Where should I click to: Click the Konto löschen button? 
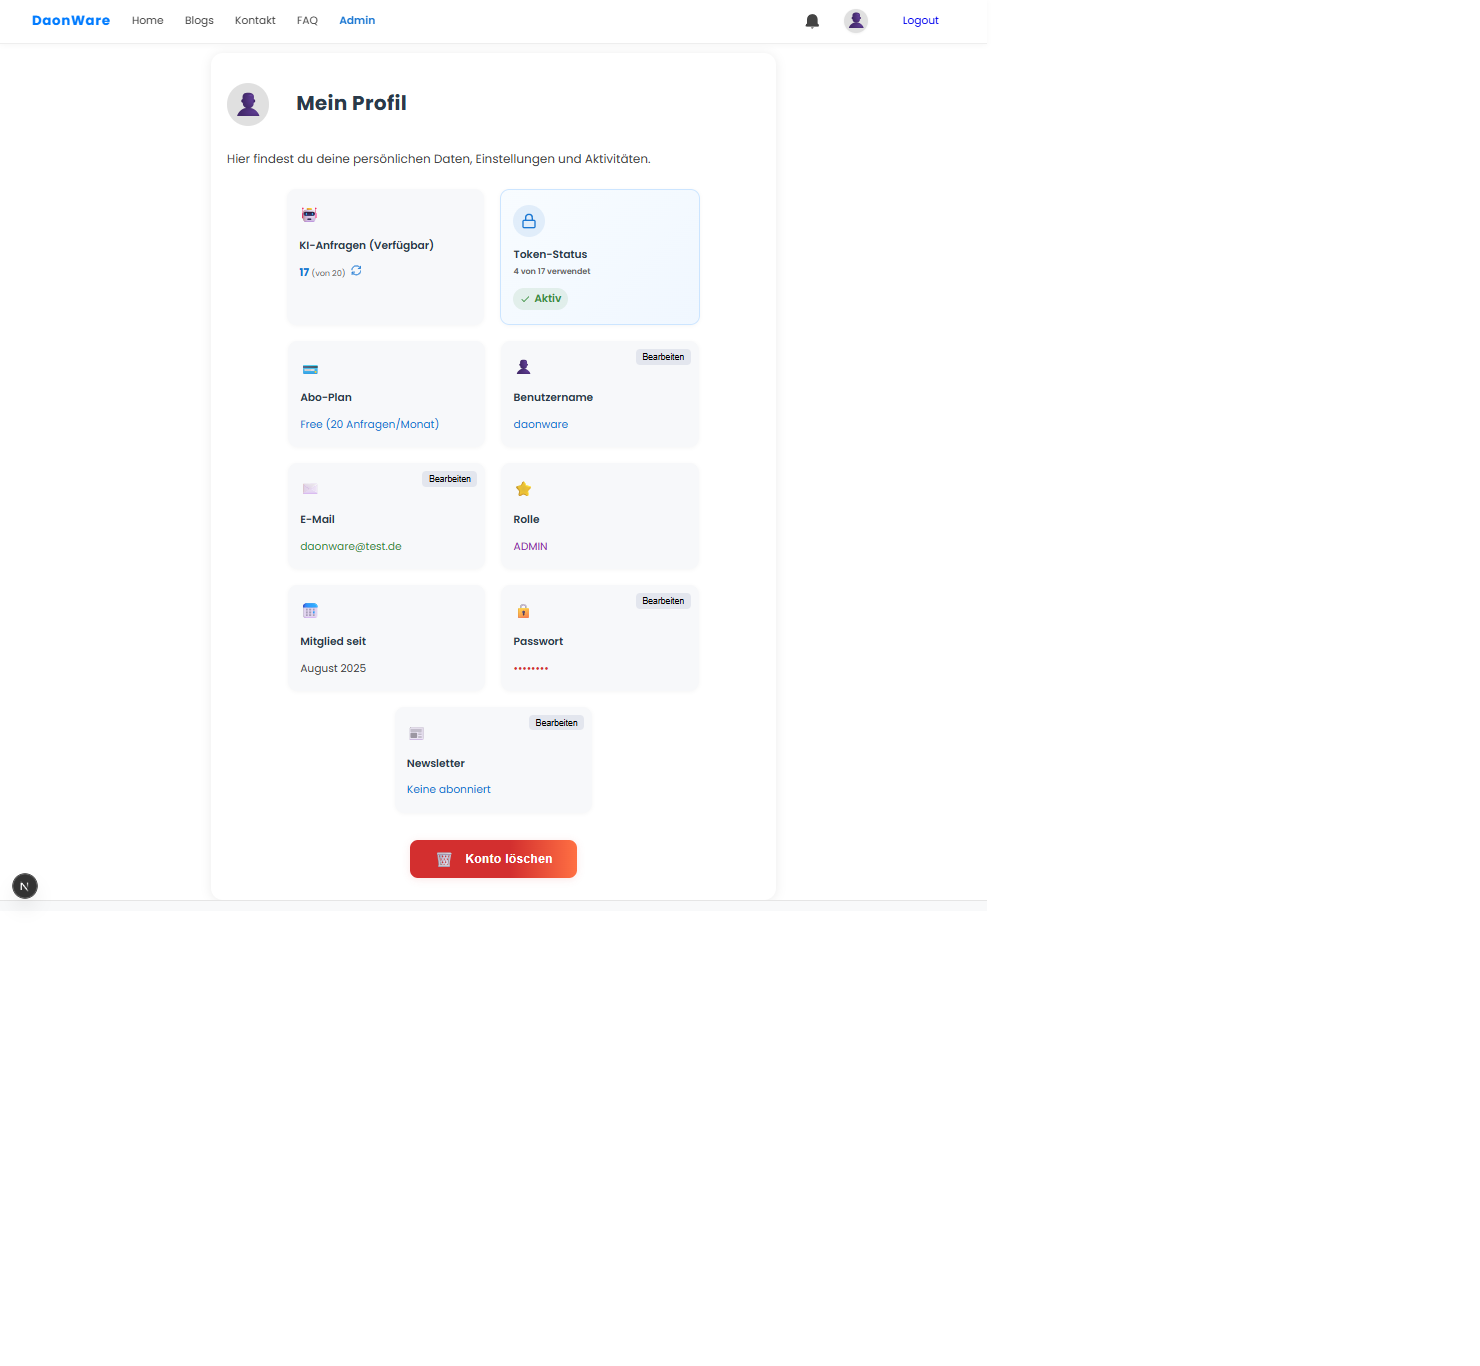[493, 859]
